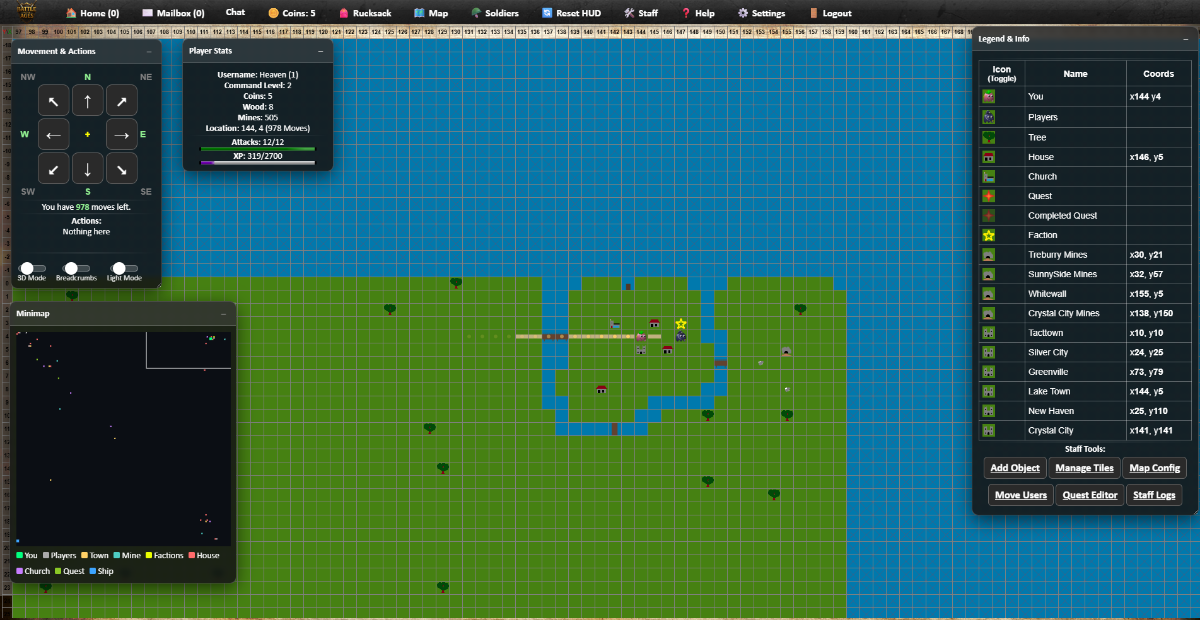Open the Quest Editor button
The width and height of the screenshot is (1200, 620).
tap(1089, 495)
